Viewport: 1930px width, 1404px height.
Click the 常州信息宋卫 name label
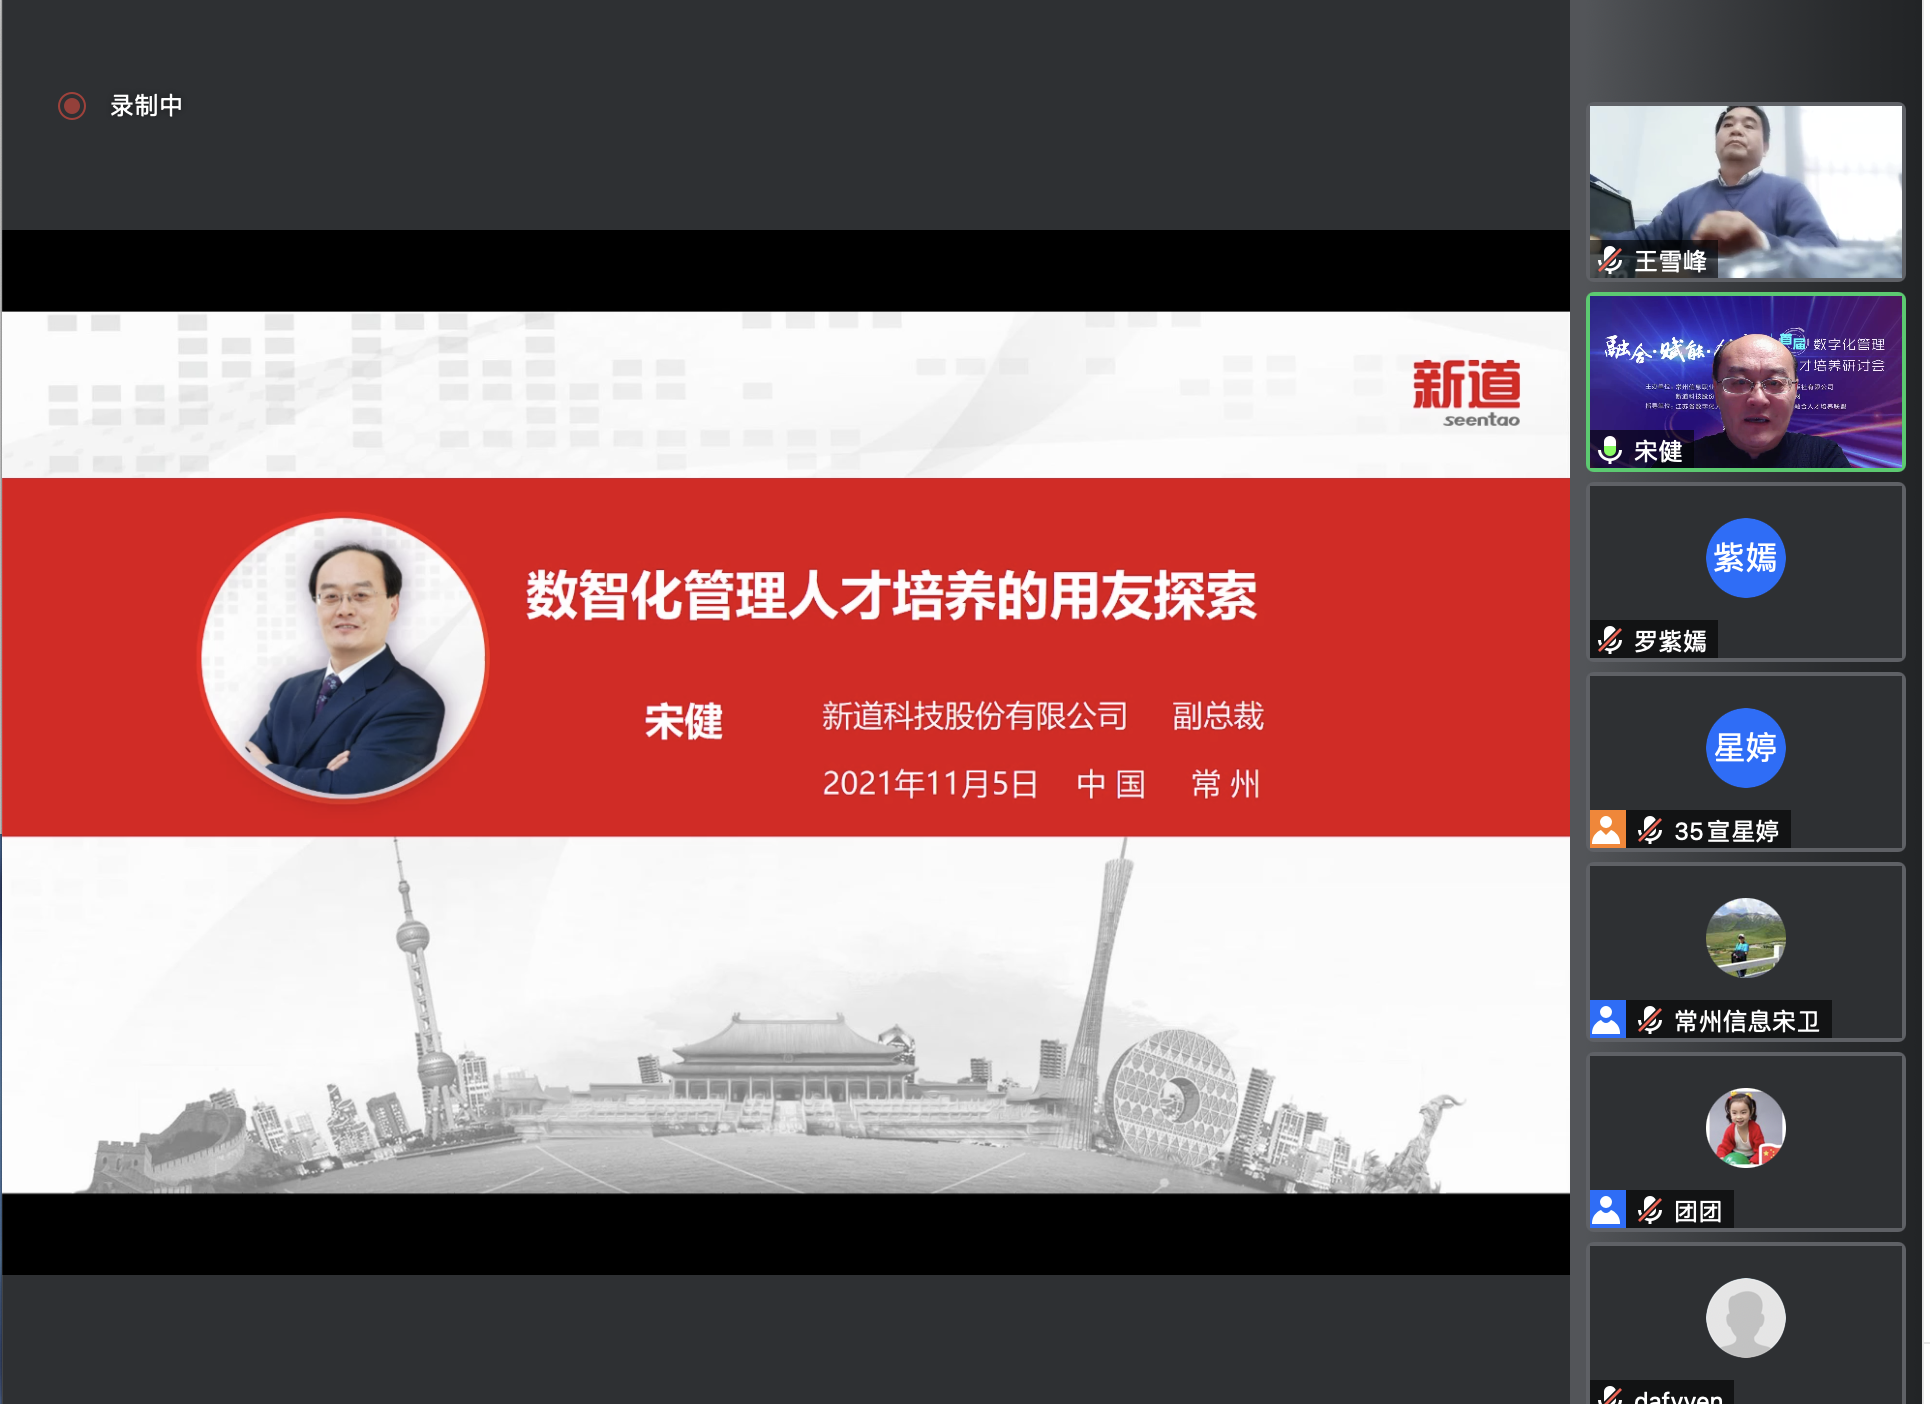coord(1747,1020)
